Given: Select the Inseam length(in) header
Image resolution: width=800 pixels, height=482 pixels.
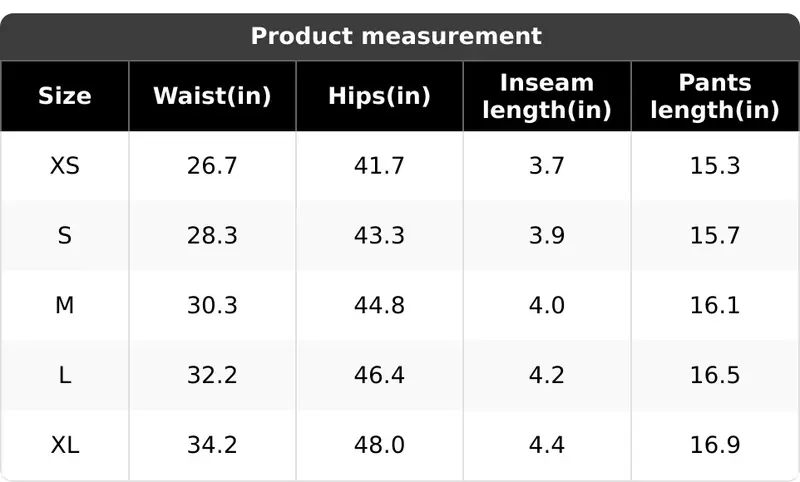Looking at the screenshot, I should [547, 96].
